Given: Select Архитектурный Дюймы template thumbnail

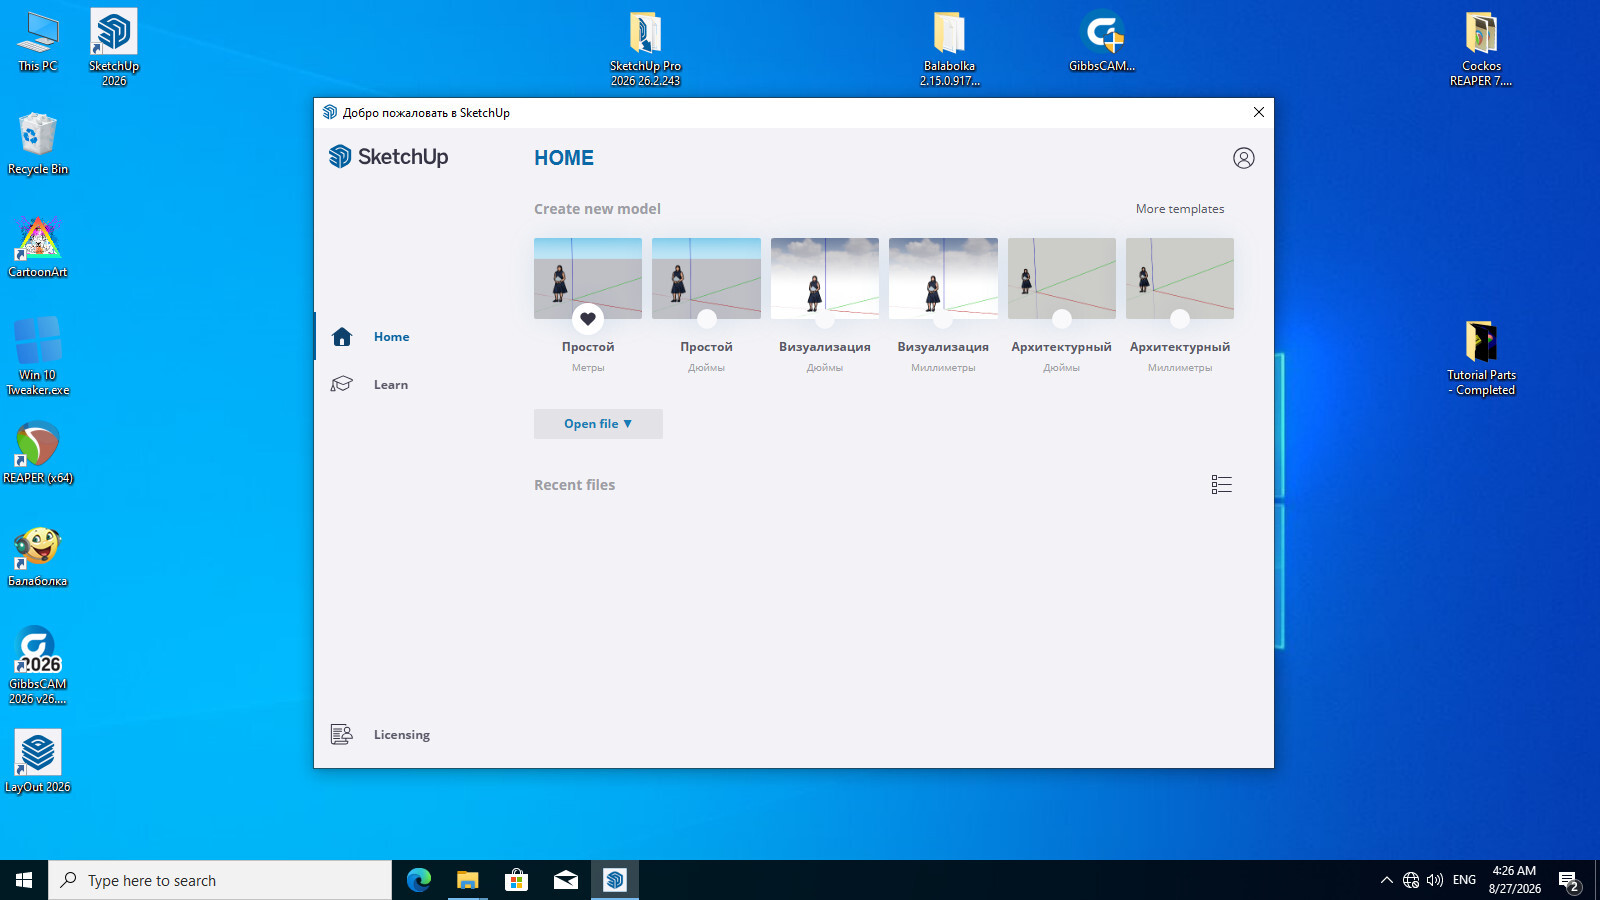Looking at the screenshot, I should pos(1062,278).
